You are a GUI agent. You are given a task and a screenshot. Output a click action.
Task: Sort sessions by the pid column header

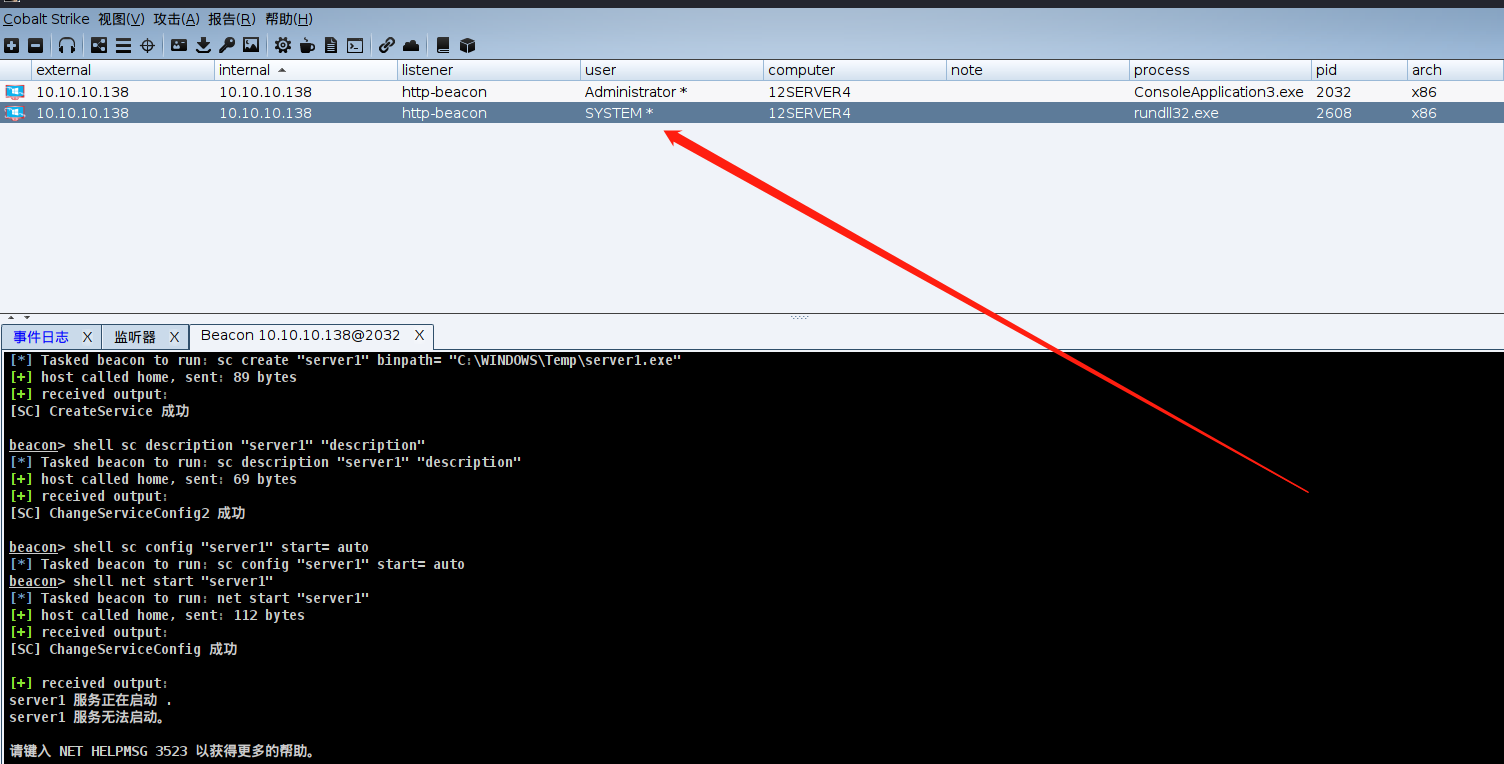(x=1359, y=70)
